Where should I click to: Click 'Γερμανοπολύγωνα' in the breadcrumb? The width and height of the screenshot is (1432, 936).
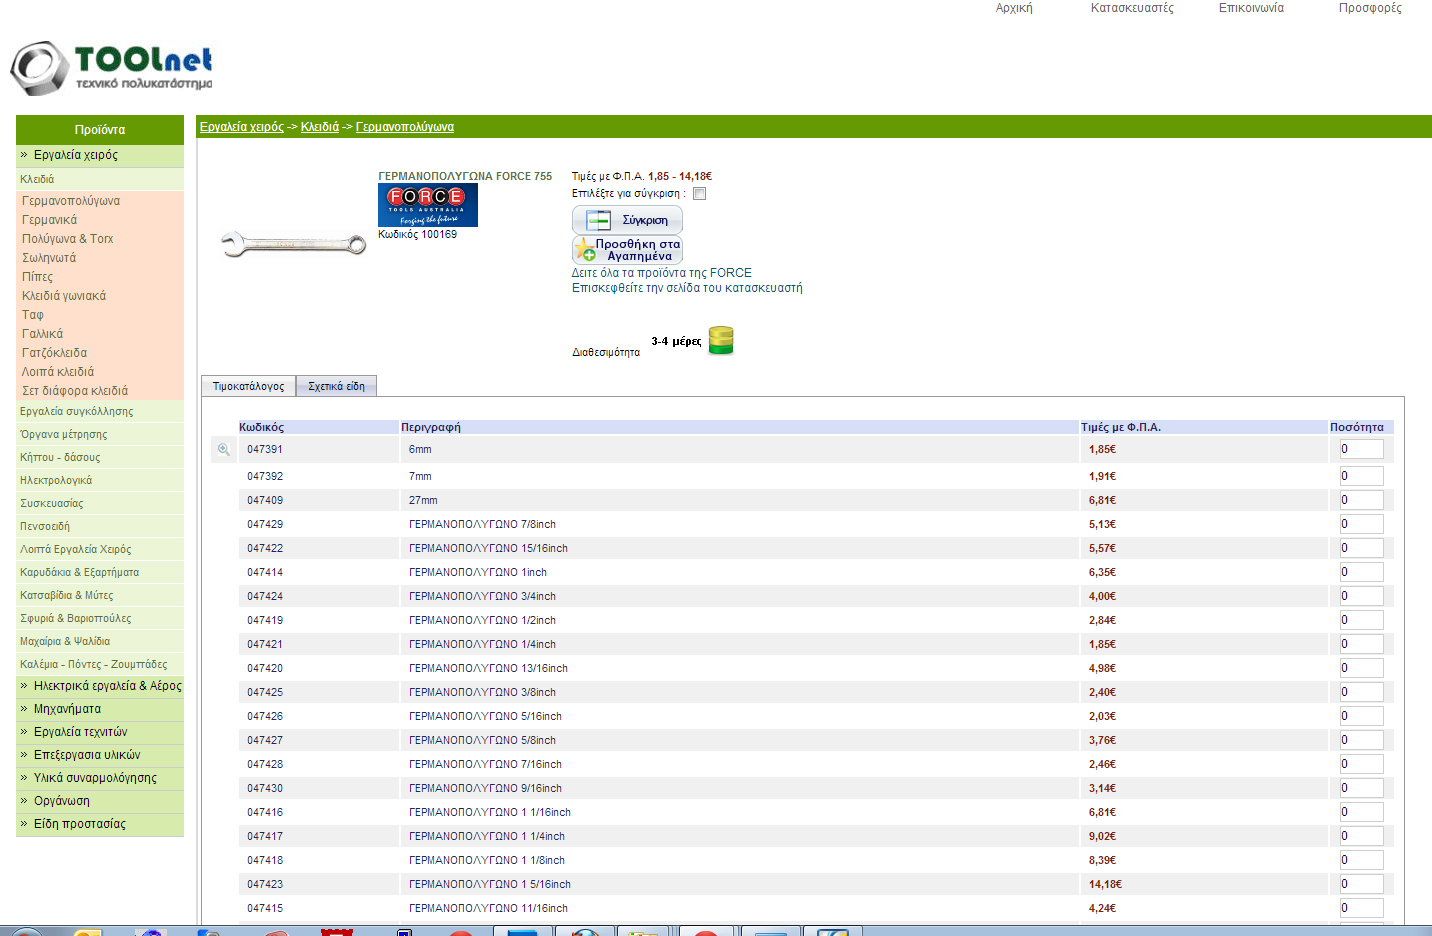coord(405,127)
